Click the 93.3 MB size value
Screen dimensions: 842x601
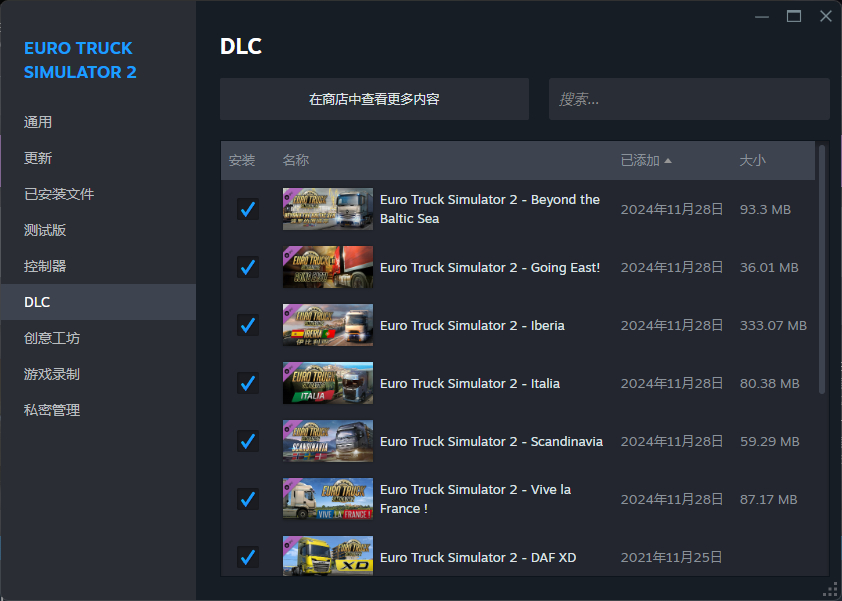(x=765, y=209)
